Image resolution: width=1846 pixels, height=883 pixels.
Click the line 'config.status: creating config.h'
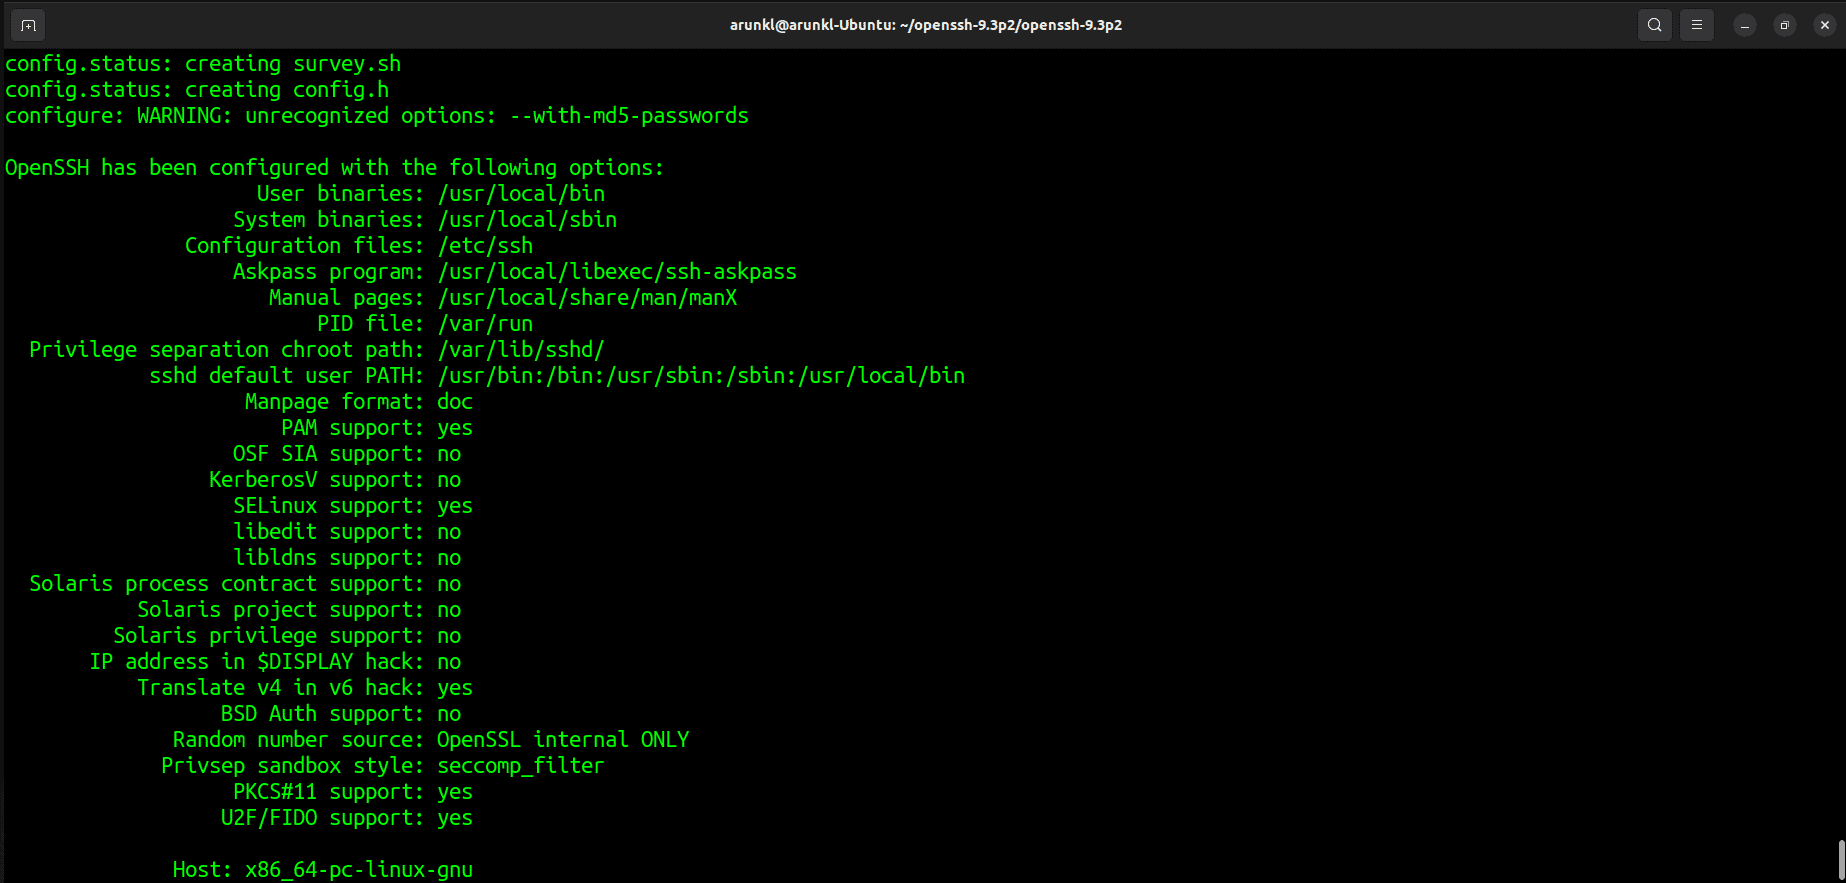[197, 90]
